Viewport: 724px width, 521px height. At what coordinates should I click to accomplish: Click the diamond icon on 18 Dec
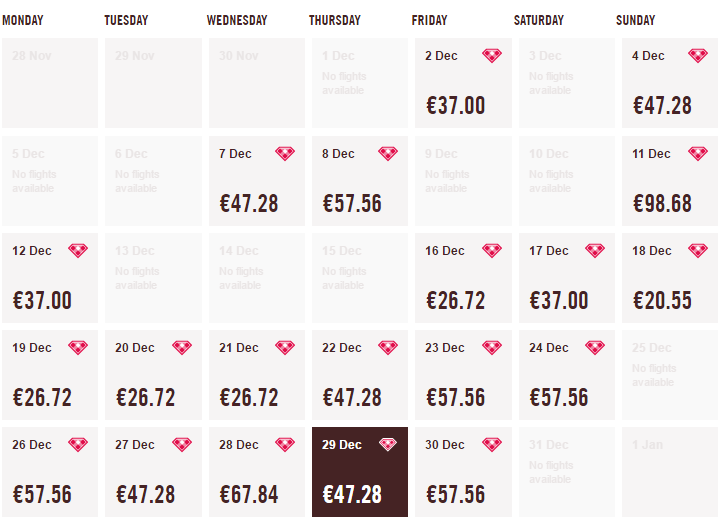(698, 251)
